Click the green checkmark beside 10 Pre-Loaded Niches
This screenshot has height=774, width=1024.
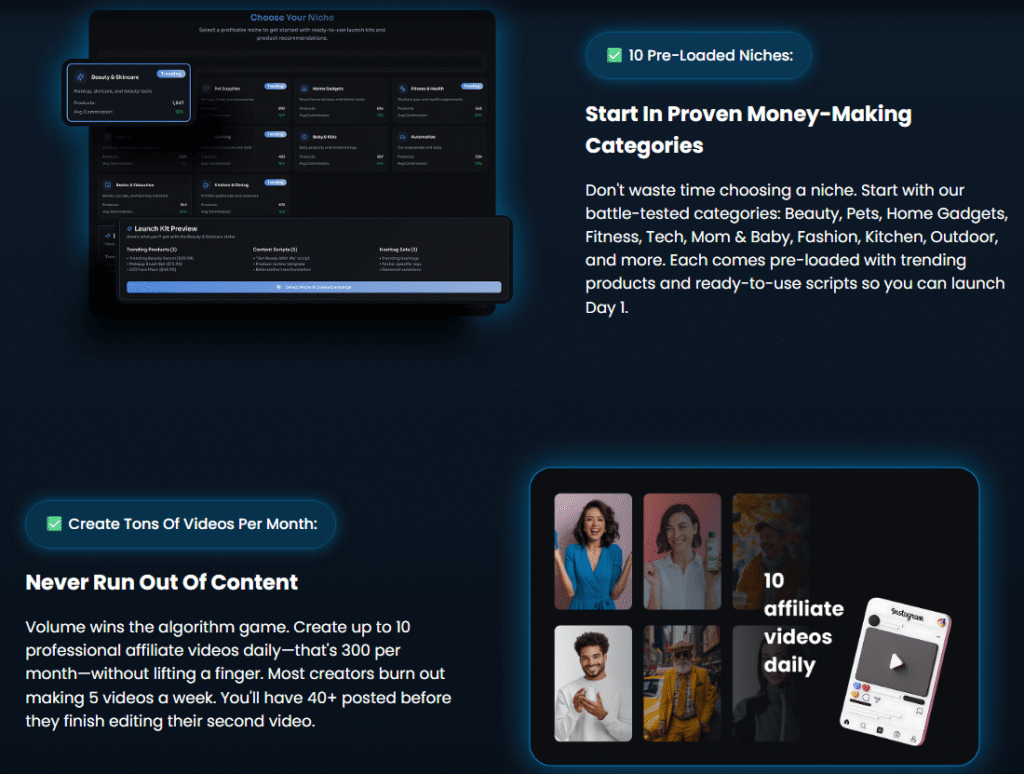click(x=615, y=56)
